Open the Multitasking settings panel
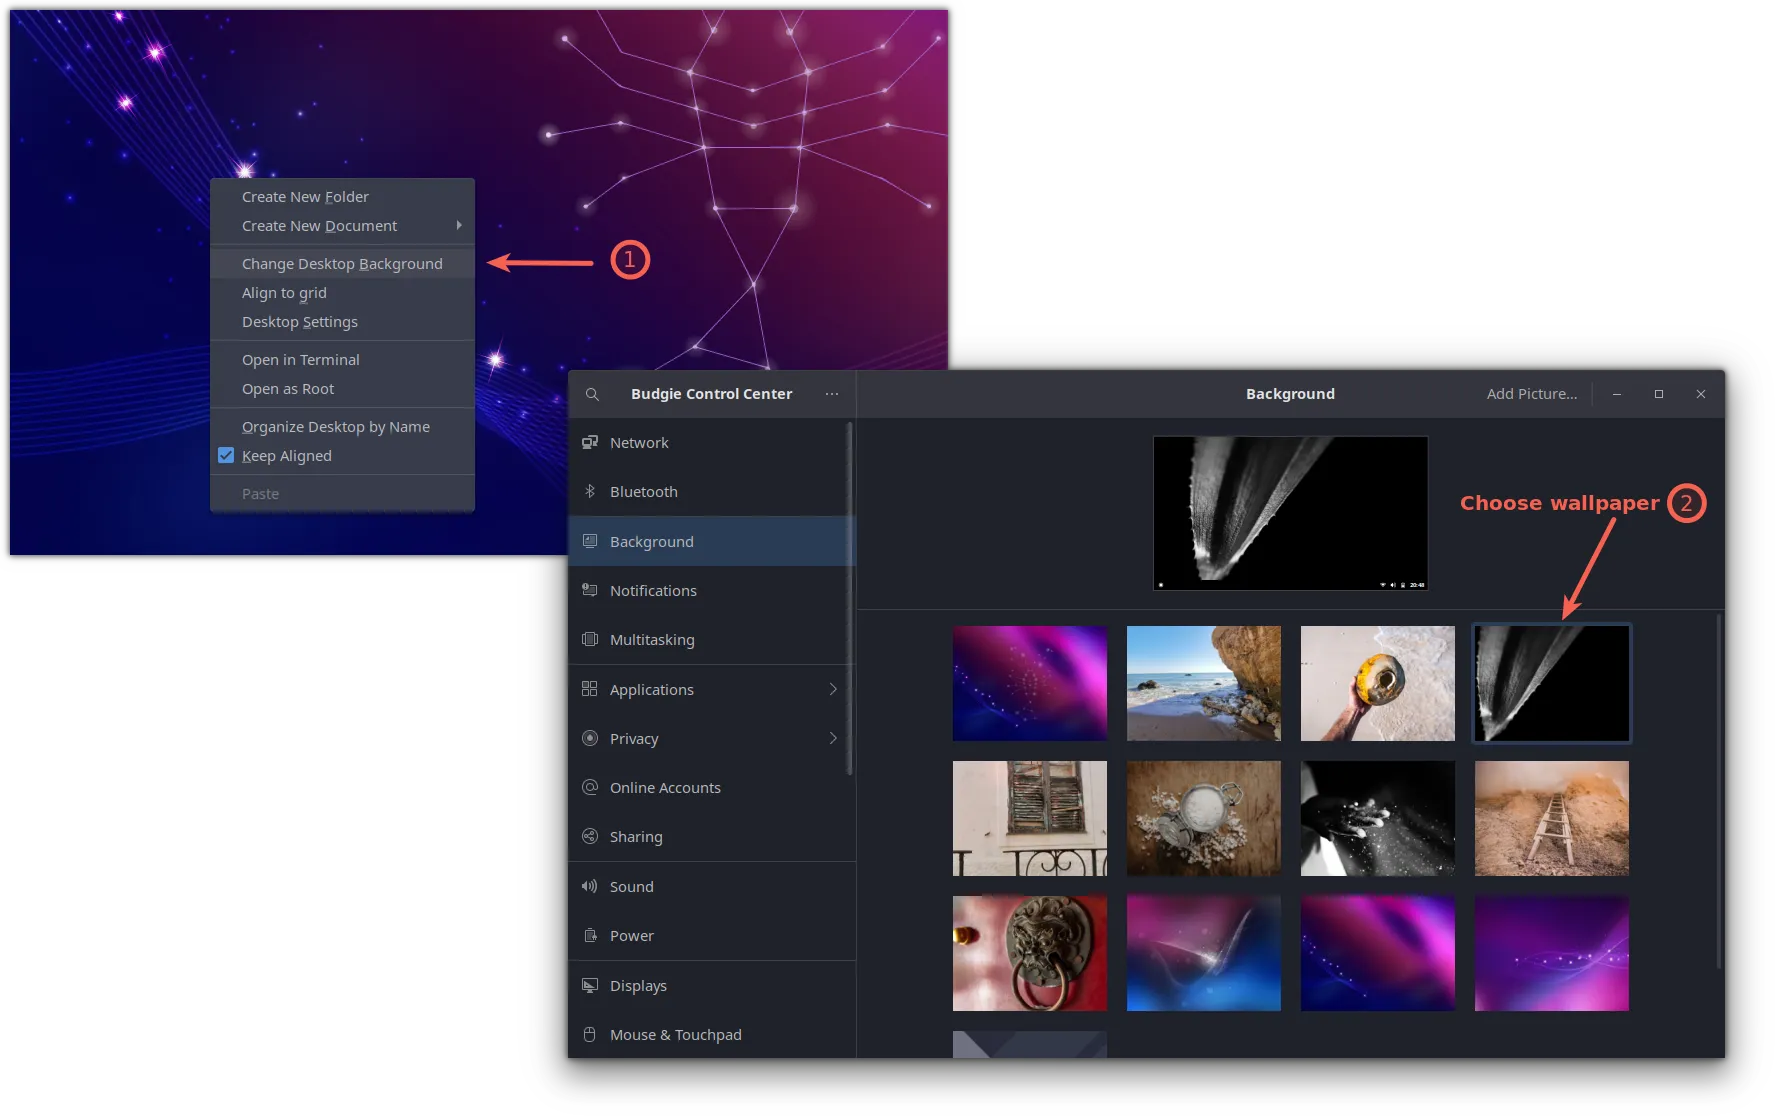1776x1116 pixels. point(652,640)
